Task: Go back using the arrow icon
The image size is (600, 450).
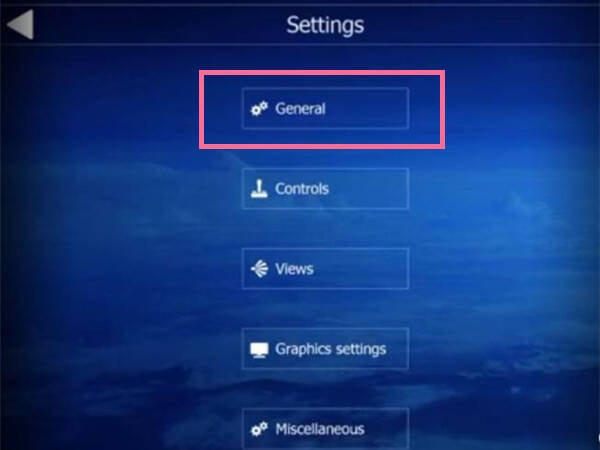Action: (x=20, y=24)
